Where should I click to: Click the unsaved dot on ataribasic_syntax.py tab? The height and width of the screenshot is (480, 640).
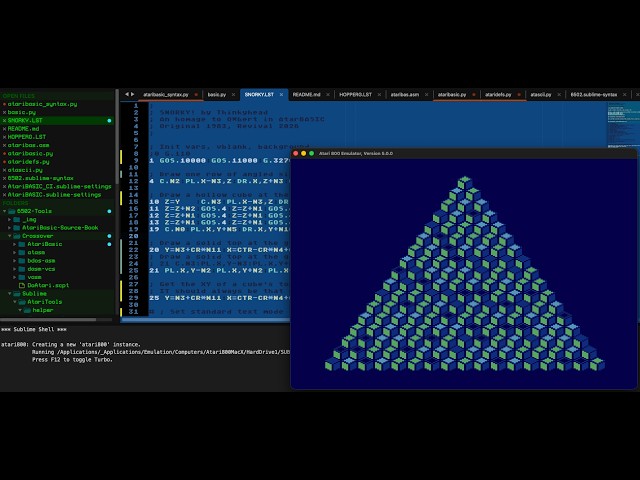196,95
